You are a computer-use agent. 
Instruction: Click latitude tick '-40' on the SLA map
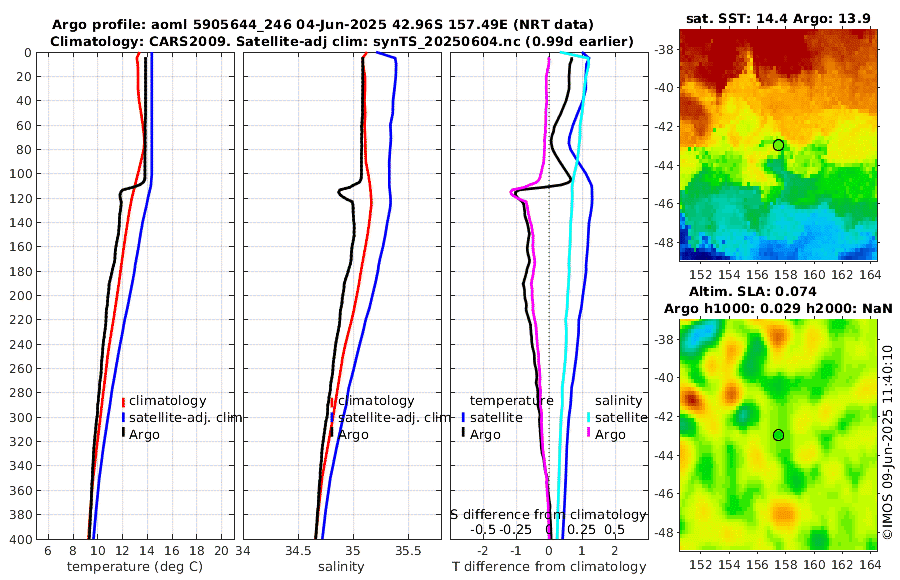click(664, 378)
